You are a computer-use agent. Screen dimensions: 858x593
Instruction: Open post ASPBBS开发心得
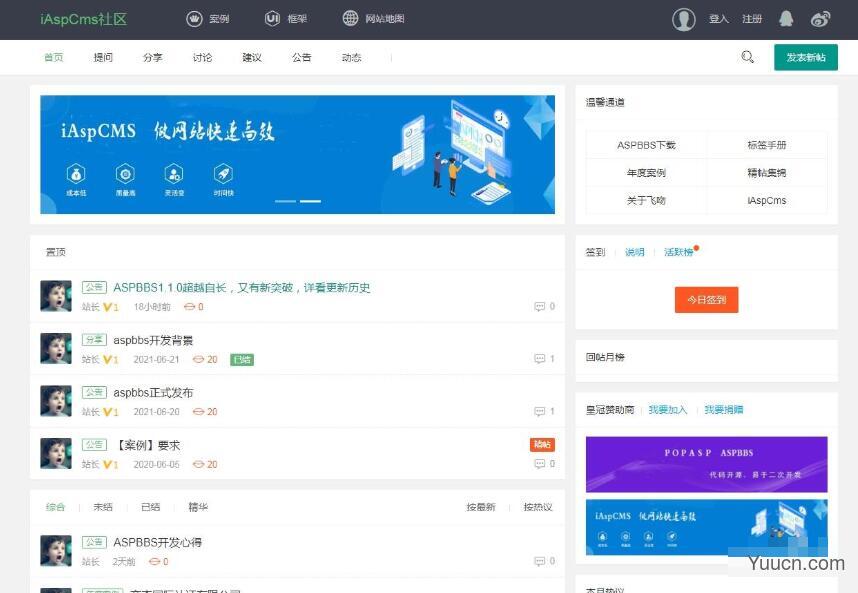[158, 542]
